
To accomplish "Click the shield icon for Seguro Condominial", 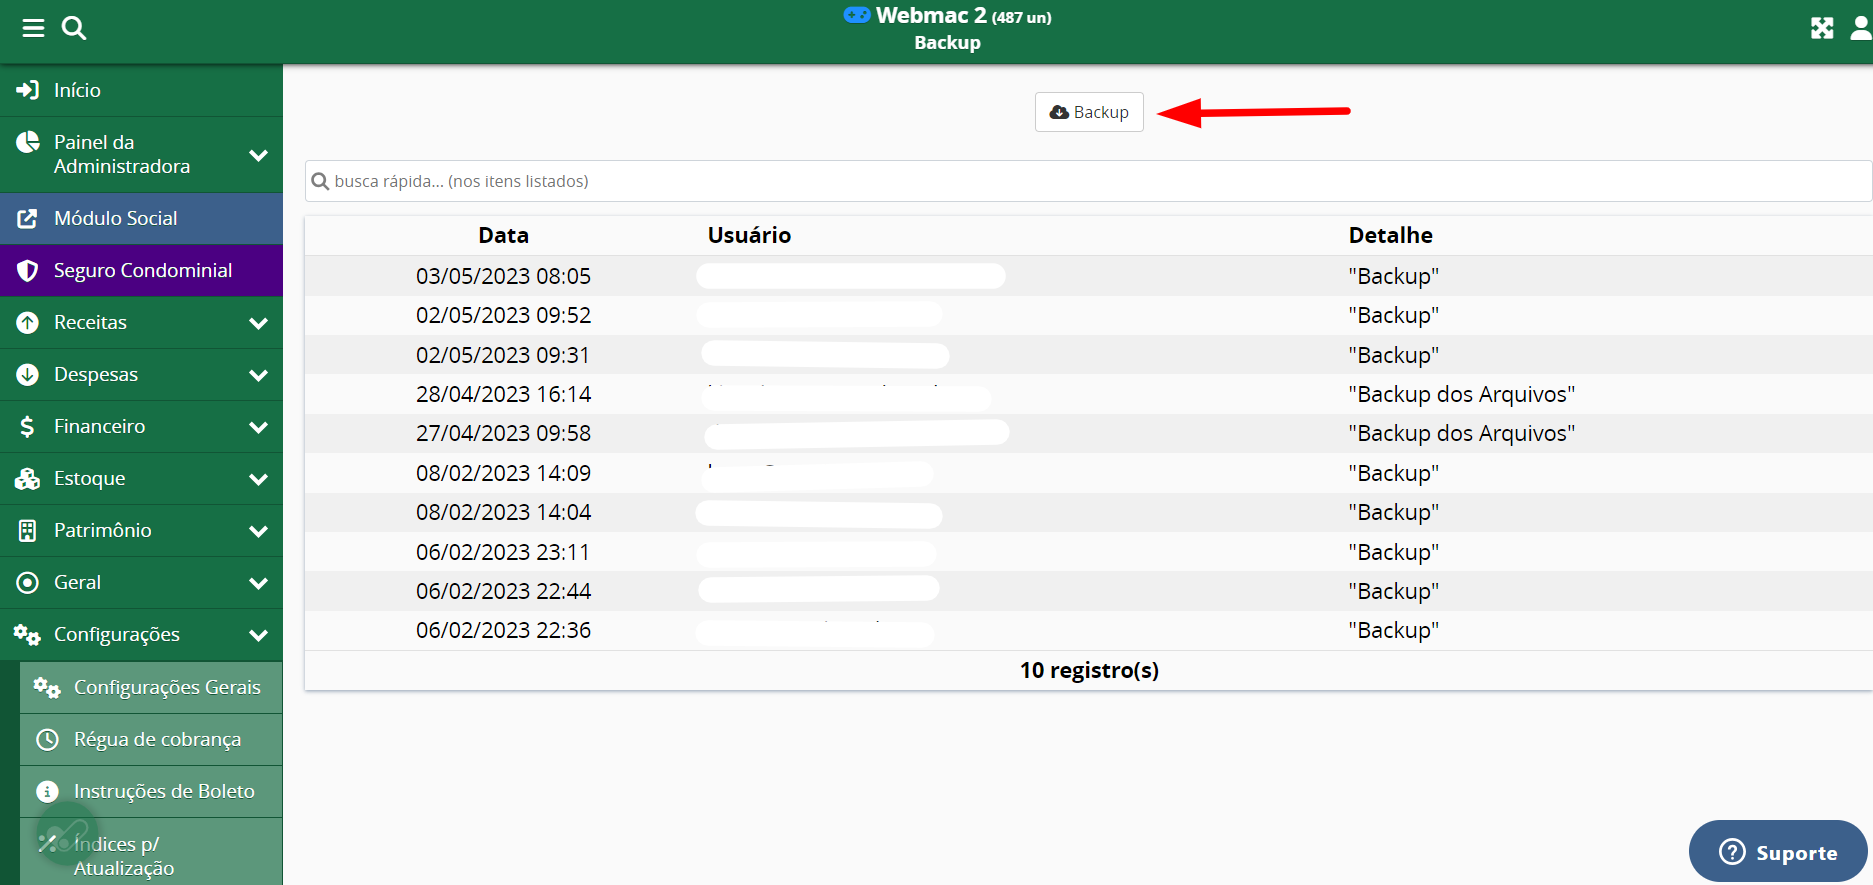I will 28,271.
